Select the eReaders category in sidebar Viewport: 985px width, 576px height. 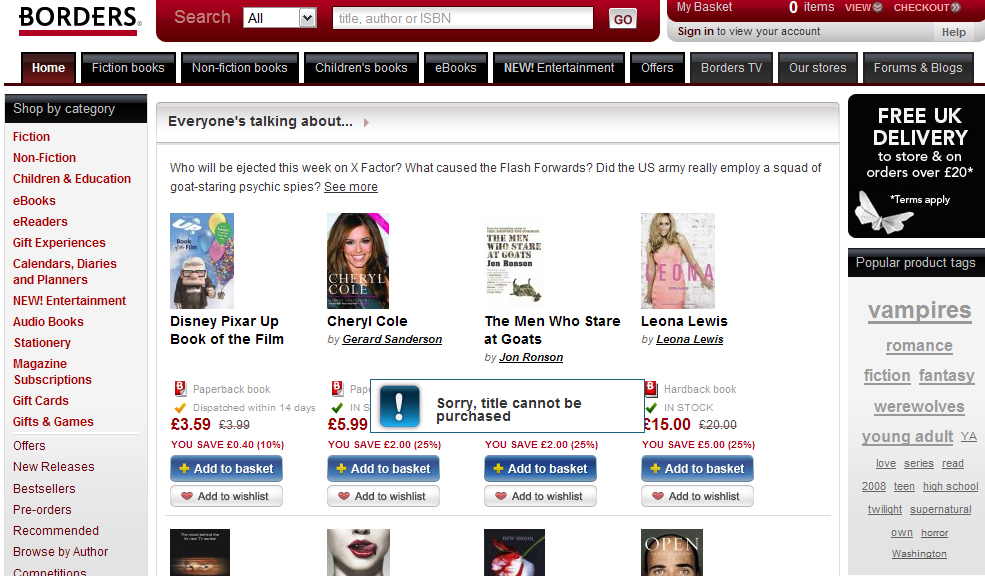tap(40, 222)
